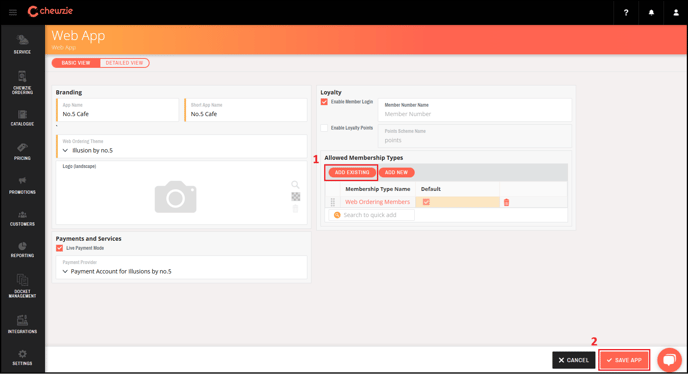Click the Search to quick add field
The width and height of the screenshot is (688, 374).
372,215
